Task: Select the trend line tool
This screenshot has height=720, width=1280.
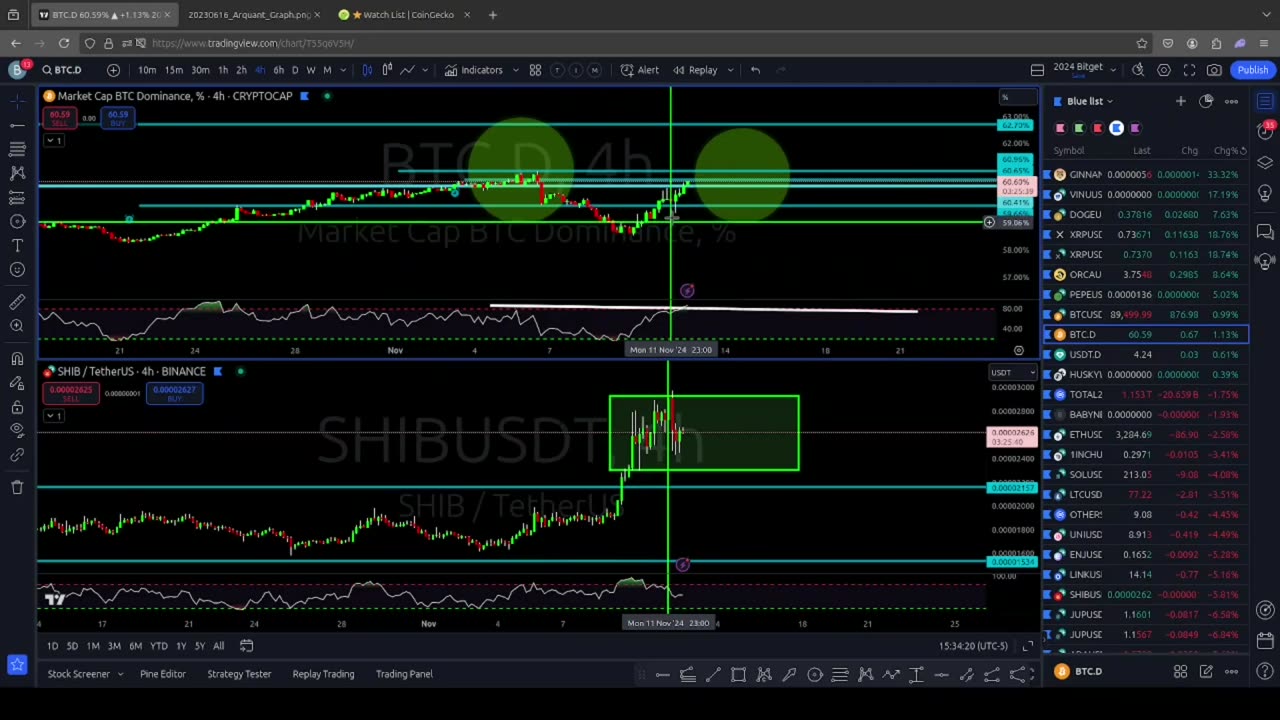Action: coord(17,125)
